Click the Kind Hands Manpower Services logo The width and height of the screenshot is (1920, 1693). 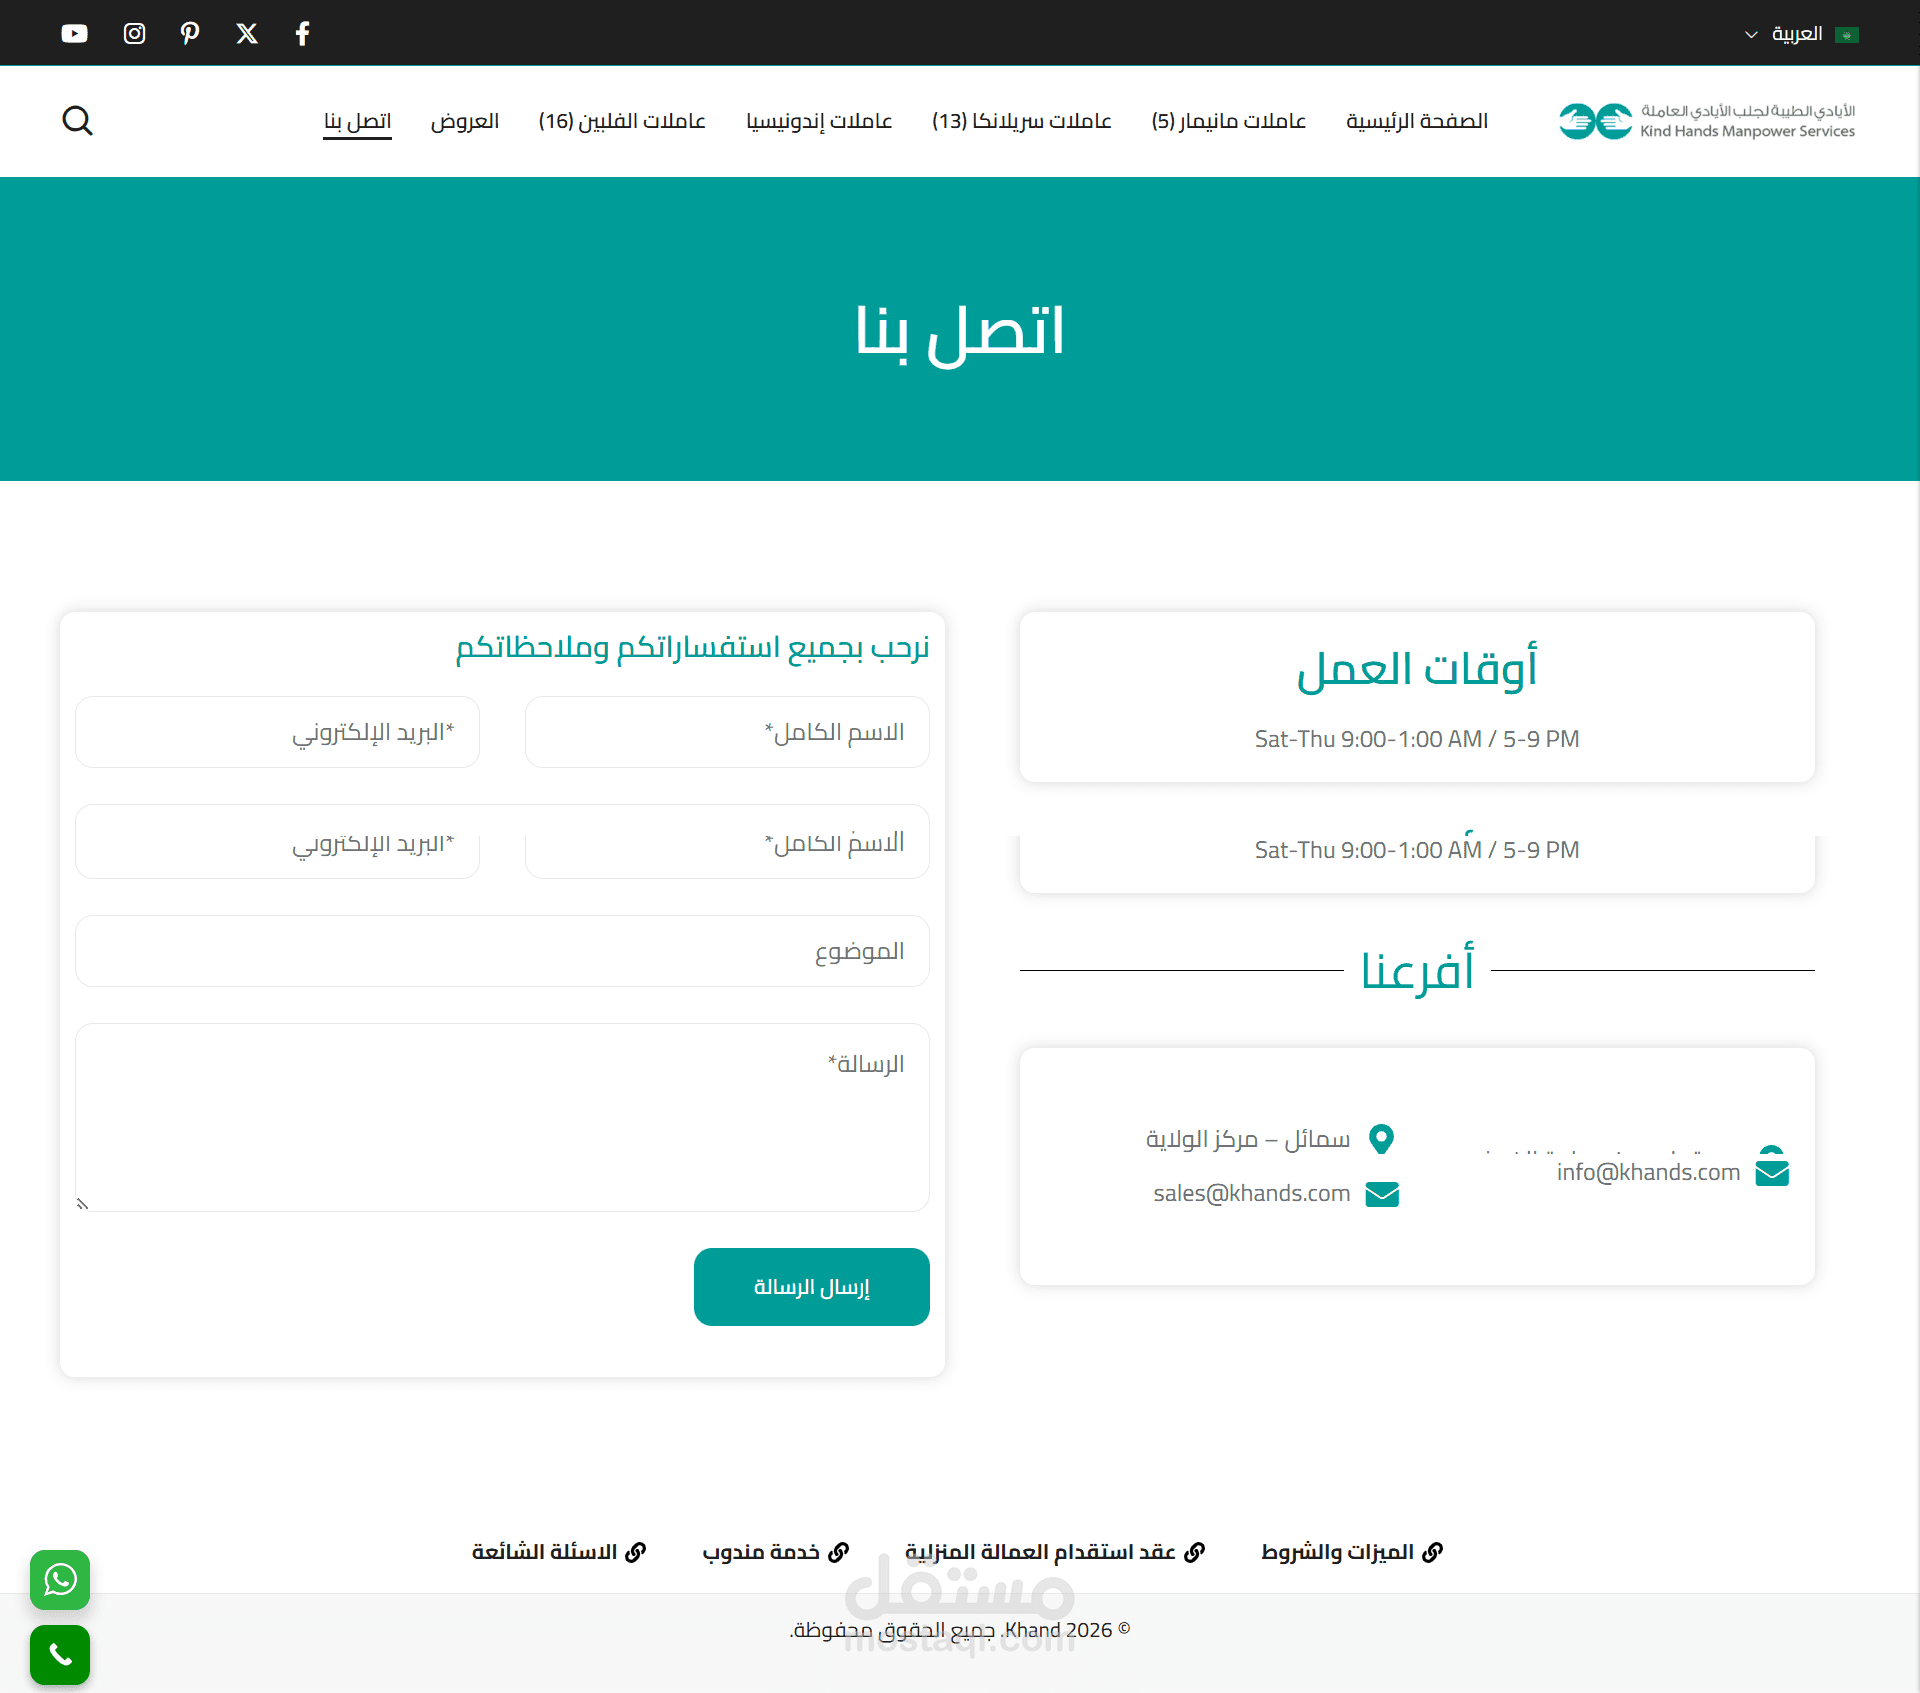pyautogui.click(x=1707, y=121)
